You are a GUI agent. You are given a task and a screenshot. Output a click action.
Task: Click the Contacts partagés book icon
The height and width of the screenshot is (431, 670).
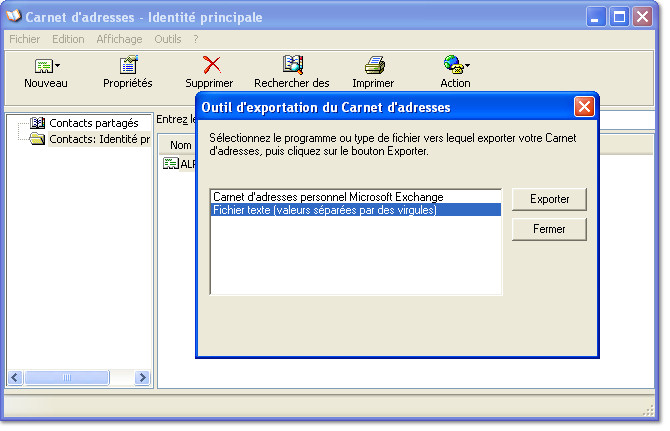point(38,123)
